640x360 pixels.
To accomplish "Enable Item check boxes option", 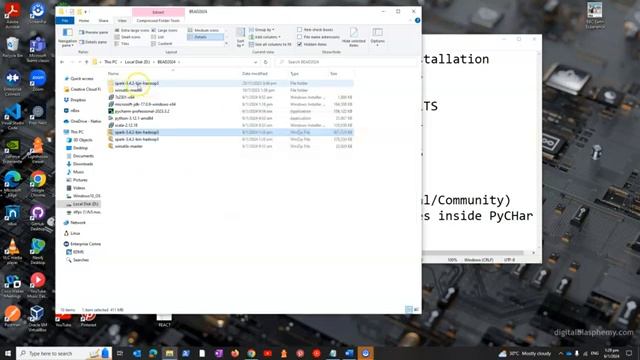I will (x=315, y=30).
